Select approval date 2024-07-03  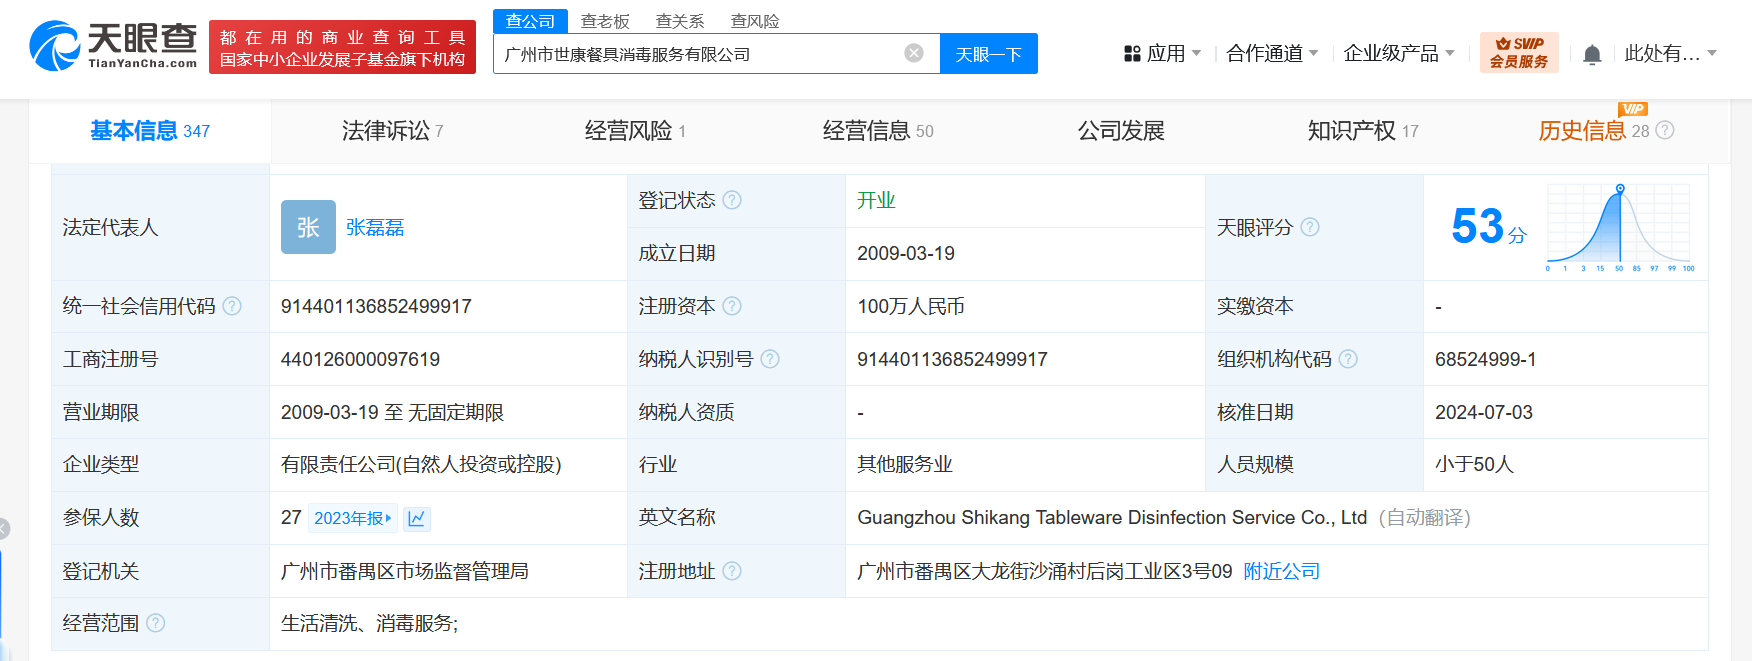(1484, 412)
